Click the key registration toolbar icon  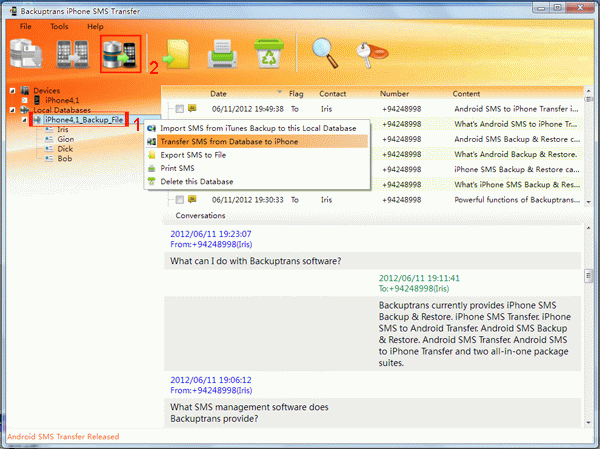pos(372,55)
